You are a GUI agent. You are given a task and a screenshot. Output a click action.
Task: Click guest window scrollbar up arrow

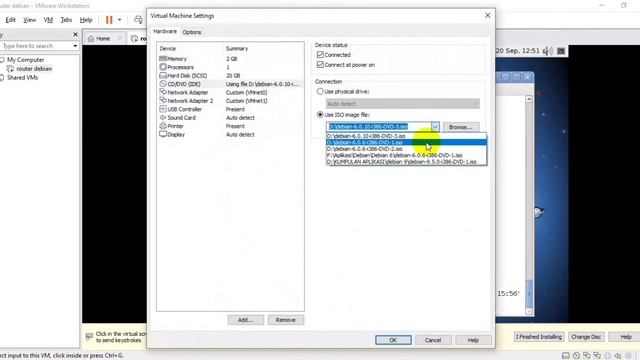click(529, 99)
